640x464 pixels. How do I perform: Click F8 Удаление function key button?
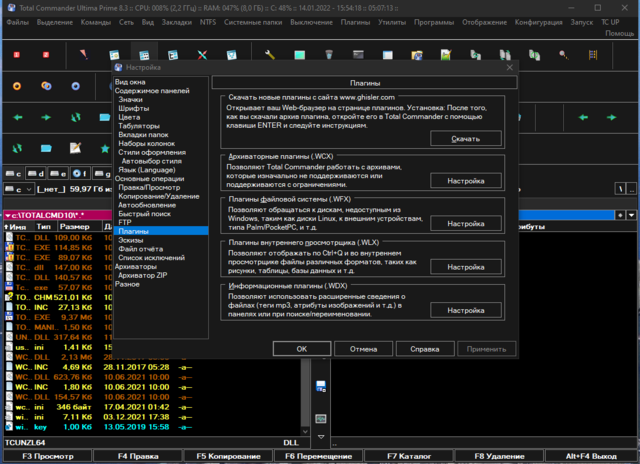[499, 456]
